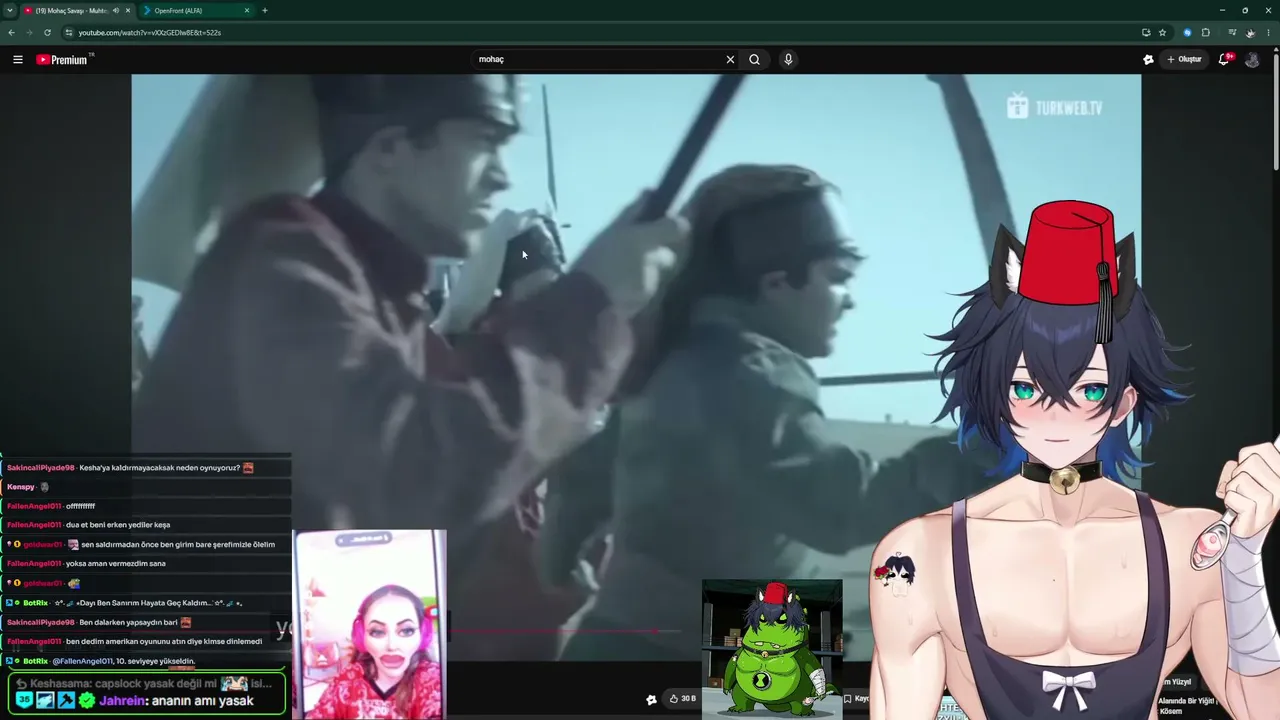Open the Oluştur create button
The width and height of the screenshot is (1280, 720).
(1184, 60)
